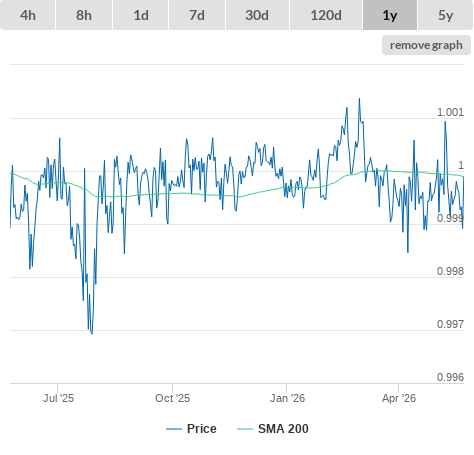Click the Jul '25 axis label
This screenshot has width=474, height=455.
(58, 398)
